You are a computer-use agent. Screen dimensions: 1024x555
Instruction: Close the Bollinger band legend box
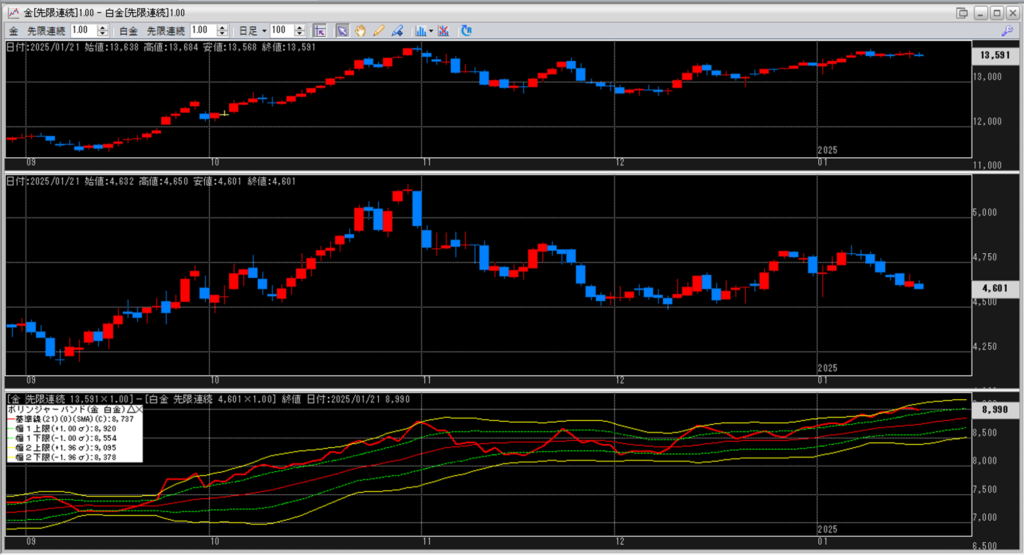pos(139,410)
